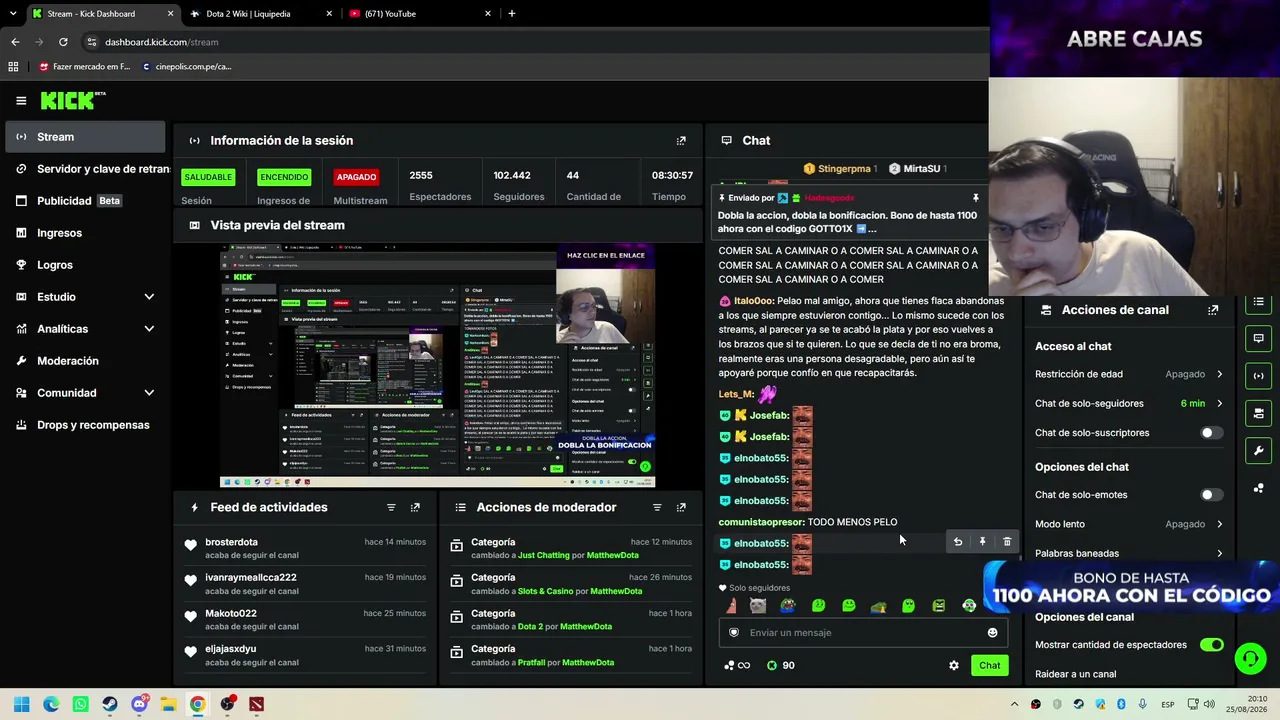Select Stream in the sidebar
This screenshot has width=1280, height=720.
tap(85, 137)
